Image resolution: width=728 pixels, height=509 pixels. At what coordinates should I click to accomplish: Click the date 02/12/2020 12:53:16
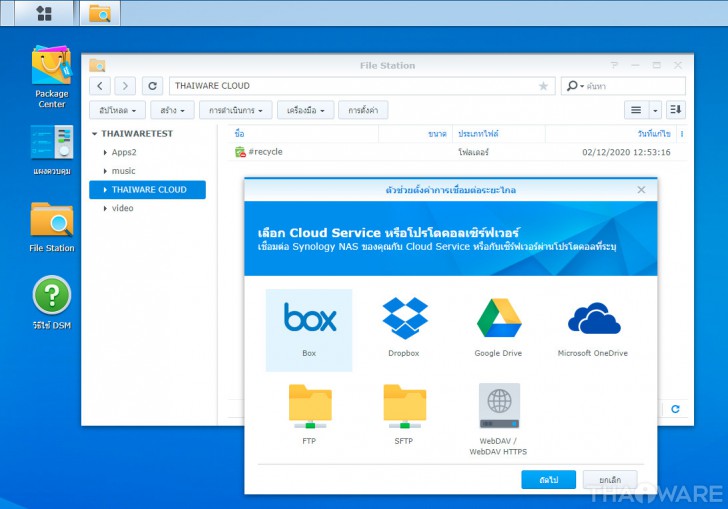tap(626, 152)
